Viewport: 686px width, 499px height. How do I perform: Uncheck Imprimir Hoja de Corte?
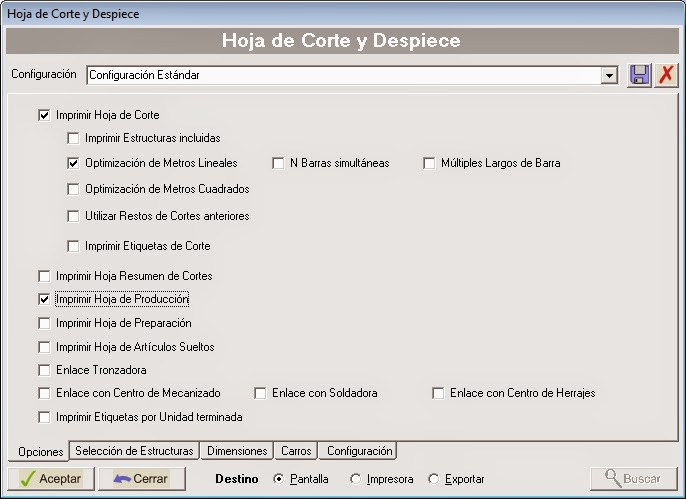tap(44, 115)
